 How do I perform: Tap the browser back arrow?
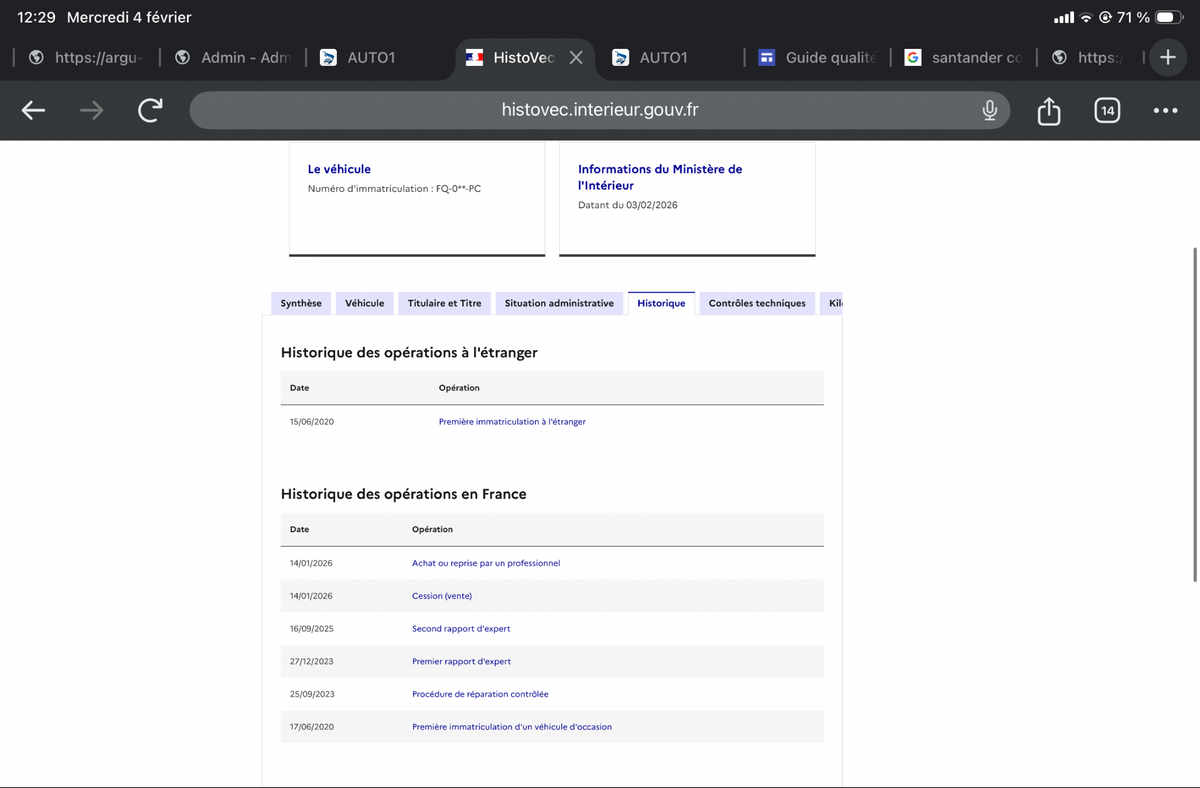coord(33,111)
